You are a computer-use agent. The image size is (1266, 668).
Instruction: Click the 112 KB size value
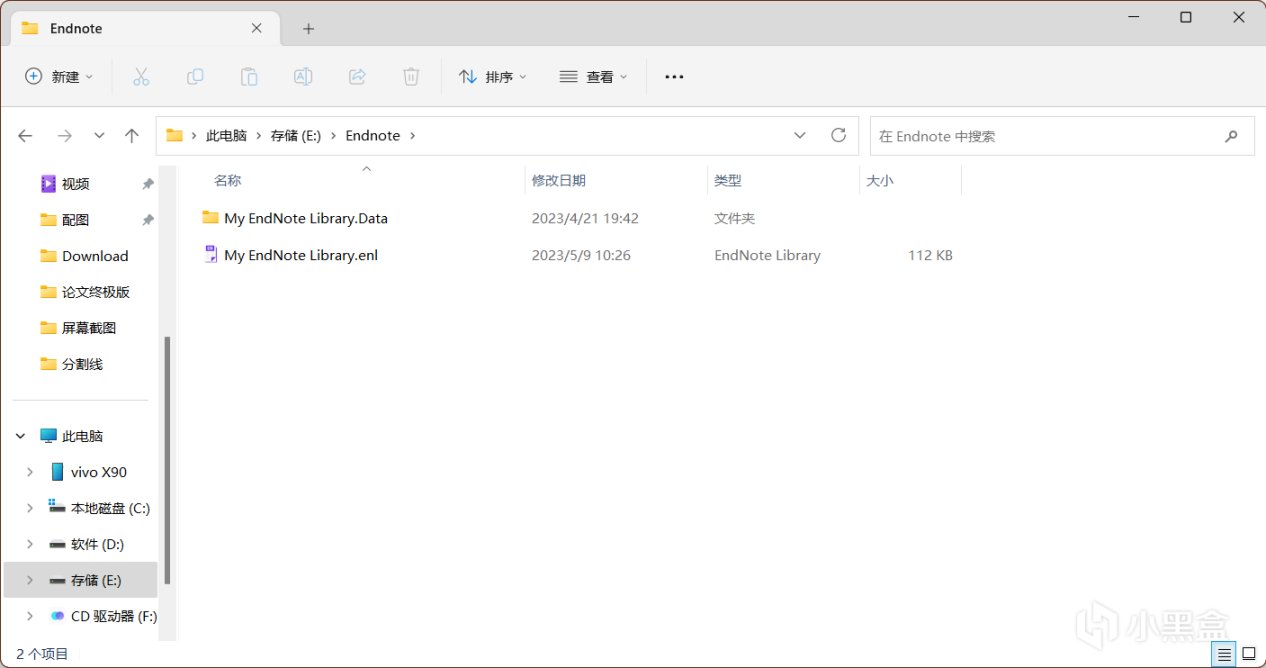[x=930, y=255]
